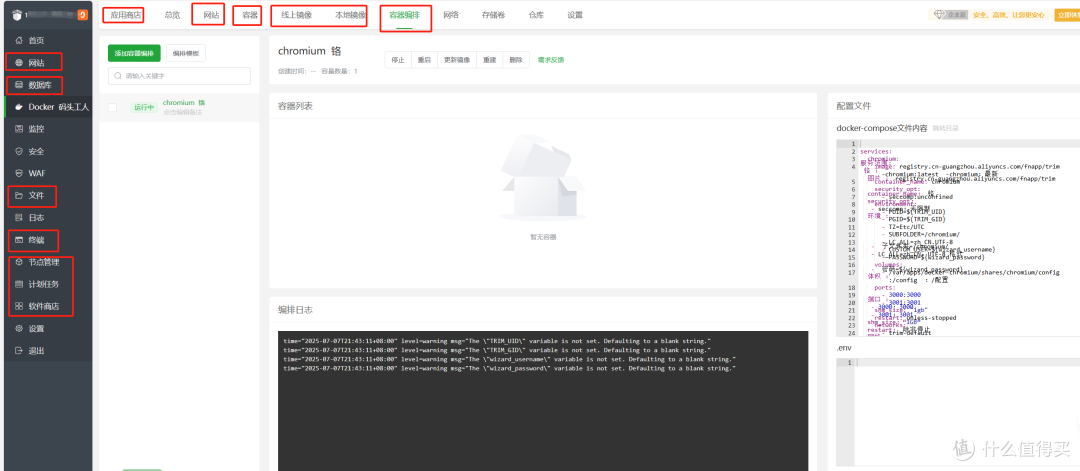Click the 网站 globe icon in sidebar
Viewport: 1080px width, 471px height.
19,63
